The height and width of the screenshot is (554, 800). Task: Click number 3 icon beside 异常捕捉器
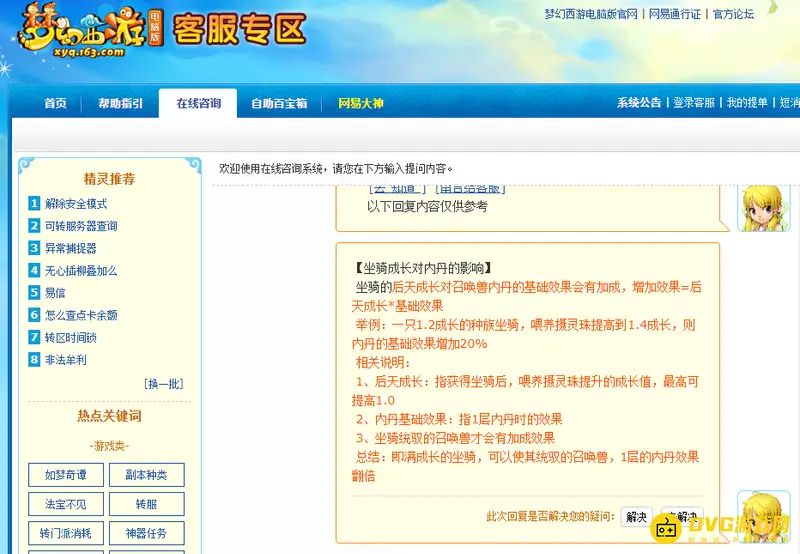click(x=34, y=248)
